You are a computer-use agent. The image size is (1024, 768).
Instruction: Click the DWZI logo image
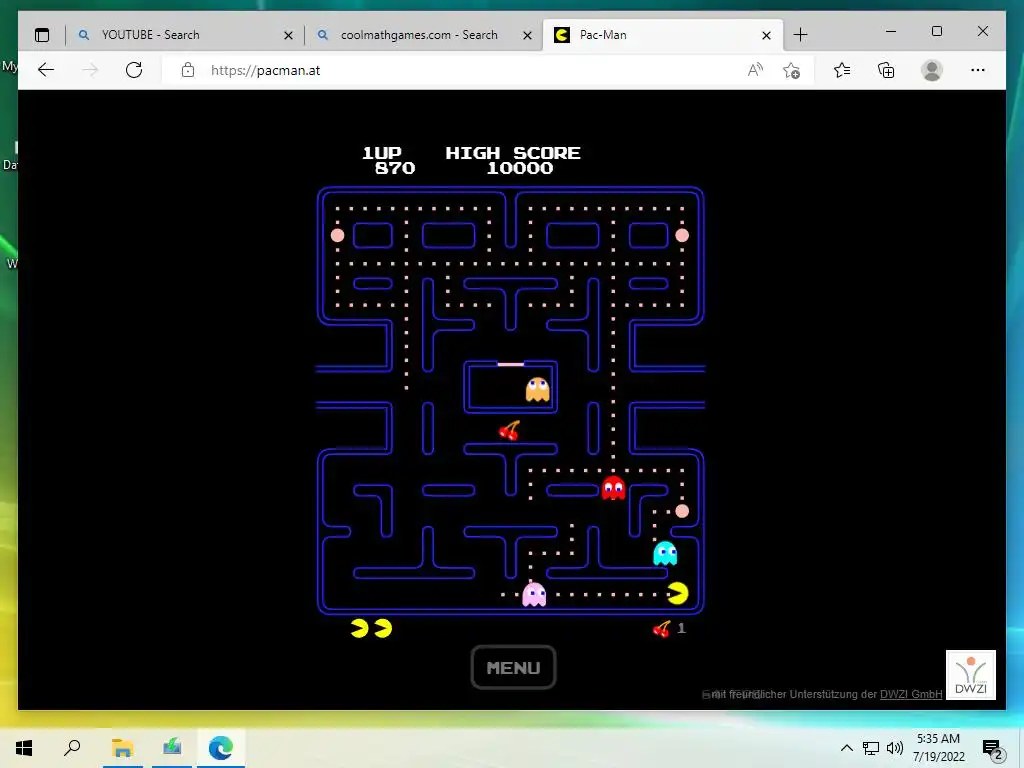coord(970,675)
